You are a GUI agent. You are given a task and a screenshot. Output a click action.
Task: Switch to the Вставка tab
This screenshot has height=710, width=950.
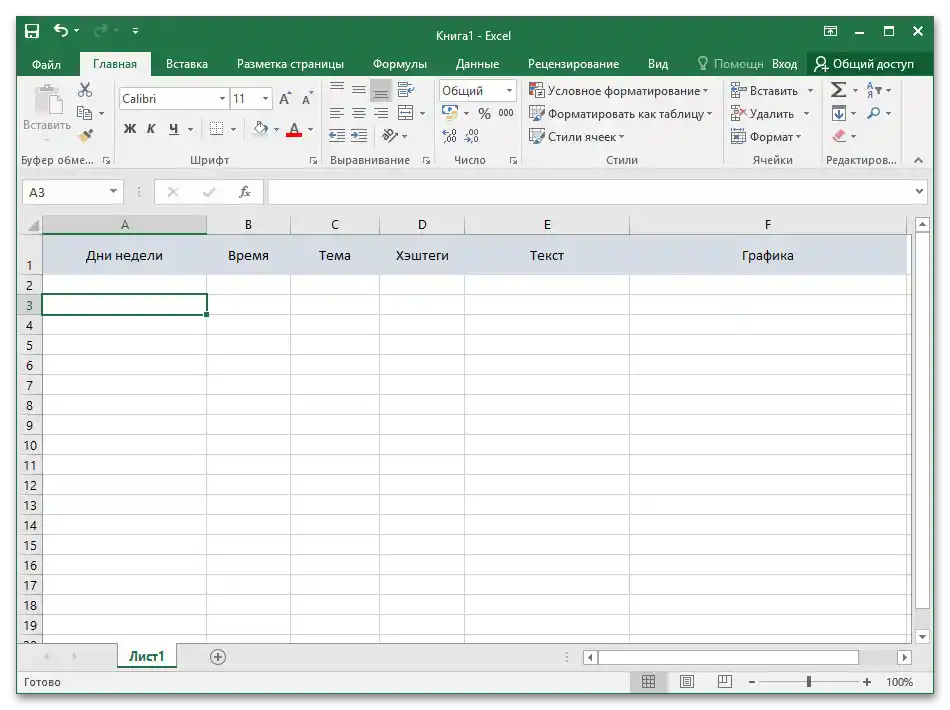pos(187,64)
